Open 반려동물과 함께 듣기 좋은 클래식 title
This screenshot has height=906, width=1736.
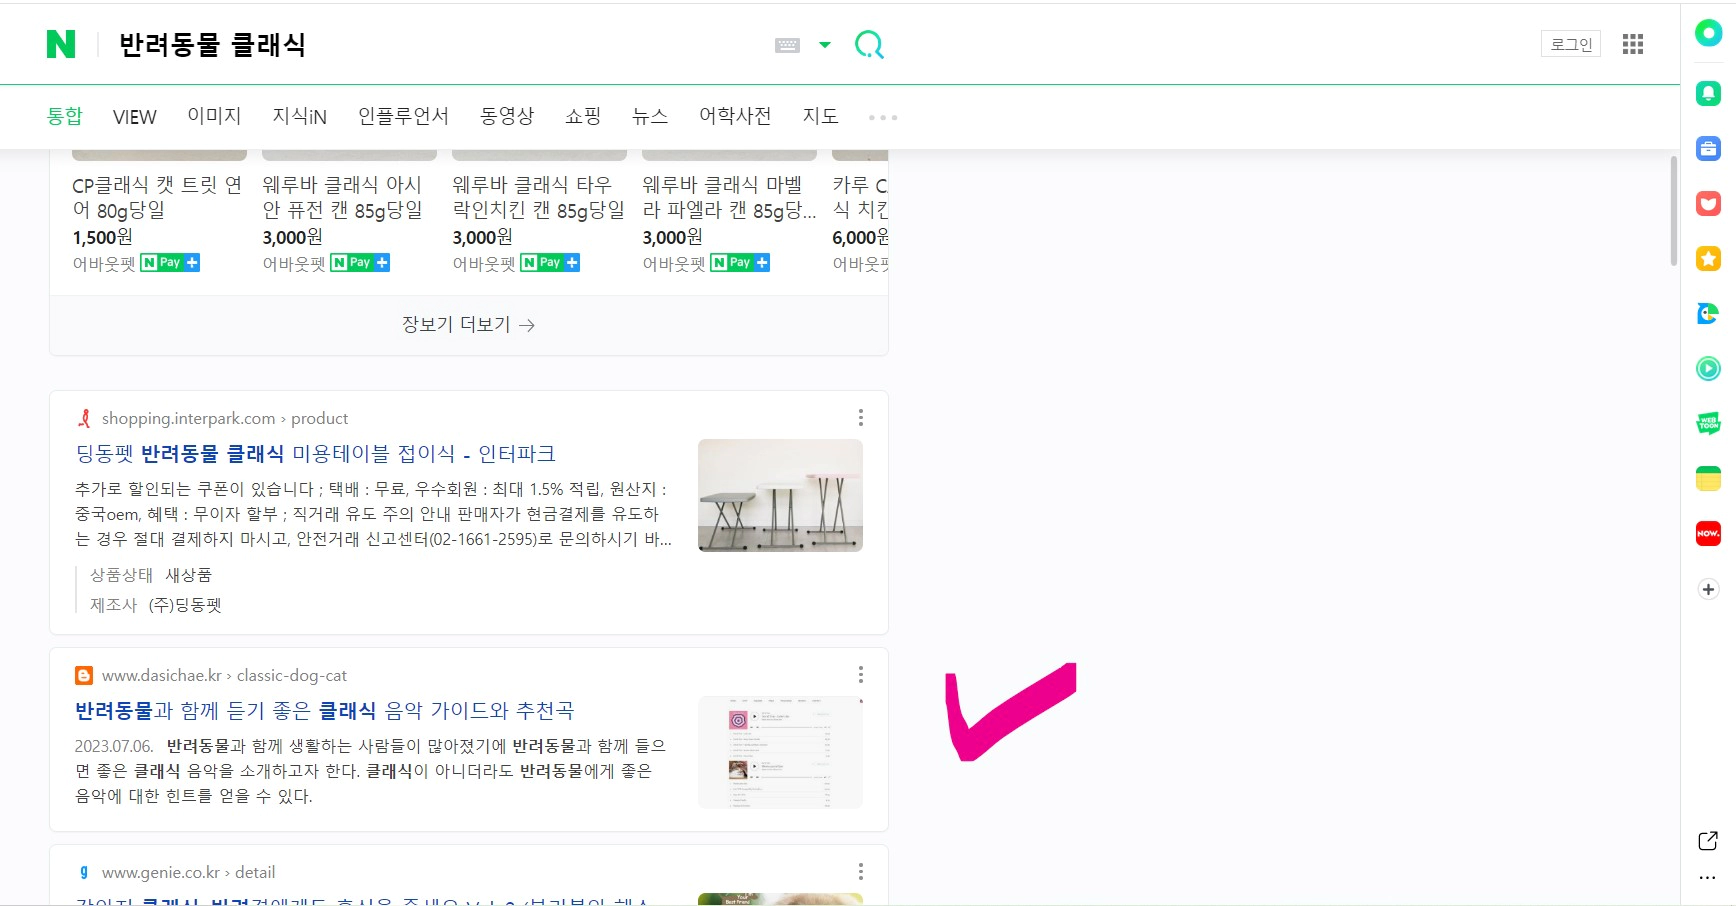pyautogui.click(x=325, y=710)
